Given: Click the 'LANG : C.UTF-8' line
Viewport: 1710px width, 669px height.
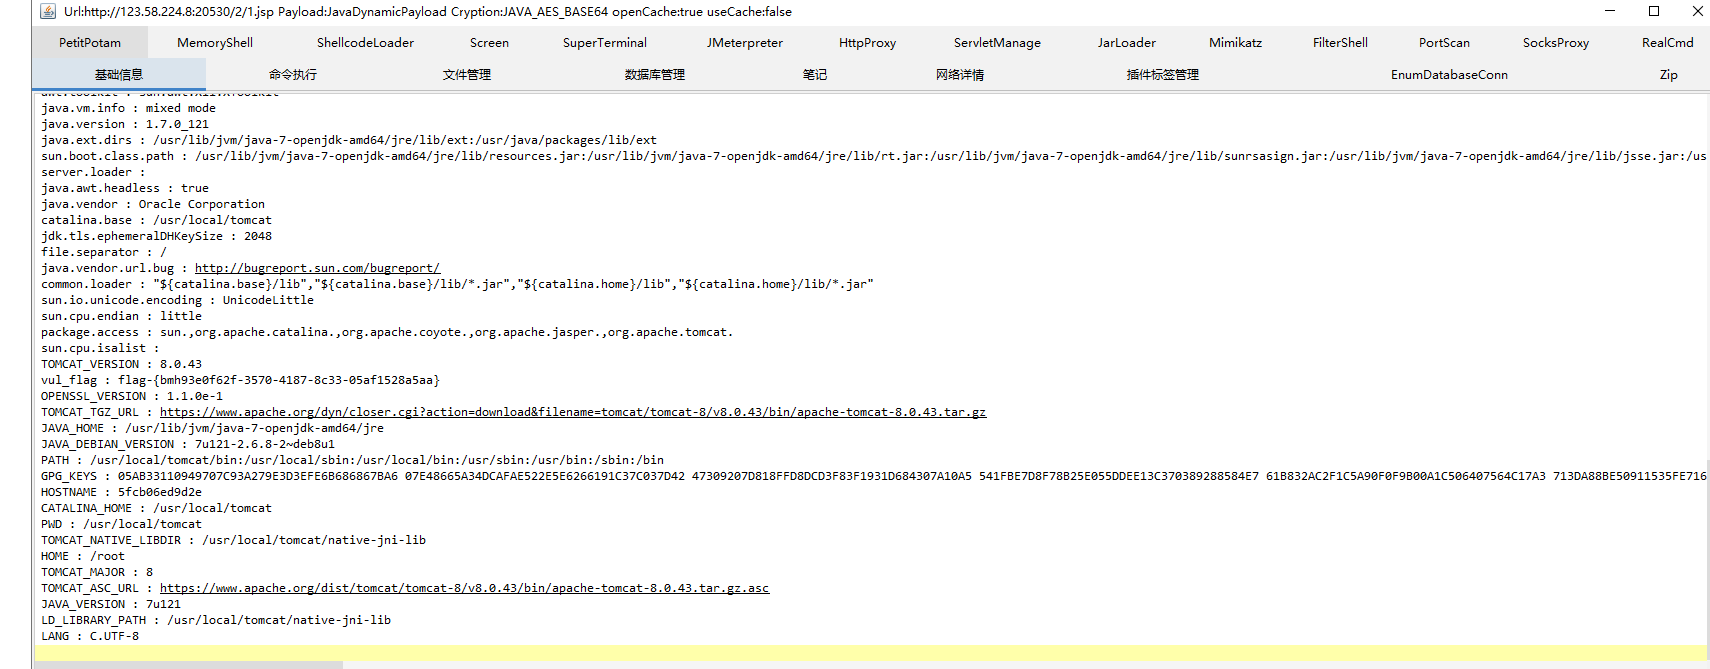Looking at the screenshot, I should [x=90, y=636].
